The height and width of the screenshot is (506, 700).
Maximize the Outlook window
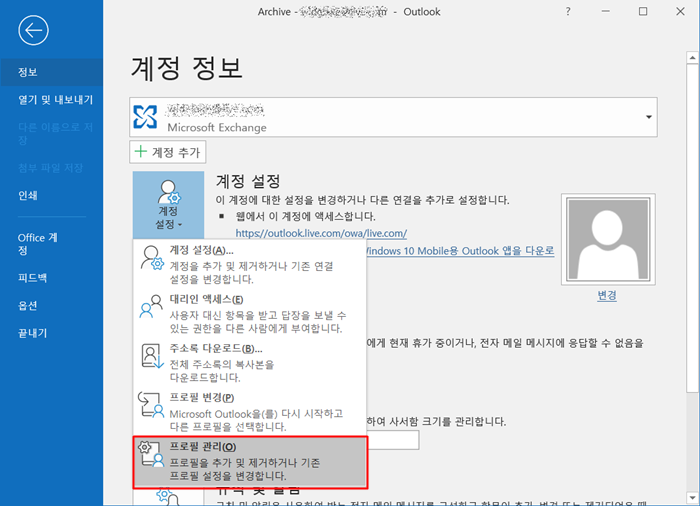(643, 12)
